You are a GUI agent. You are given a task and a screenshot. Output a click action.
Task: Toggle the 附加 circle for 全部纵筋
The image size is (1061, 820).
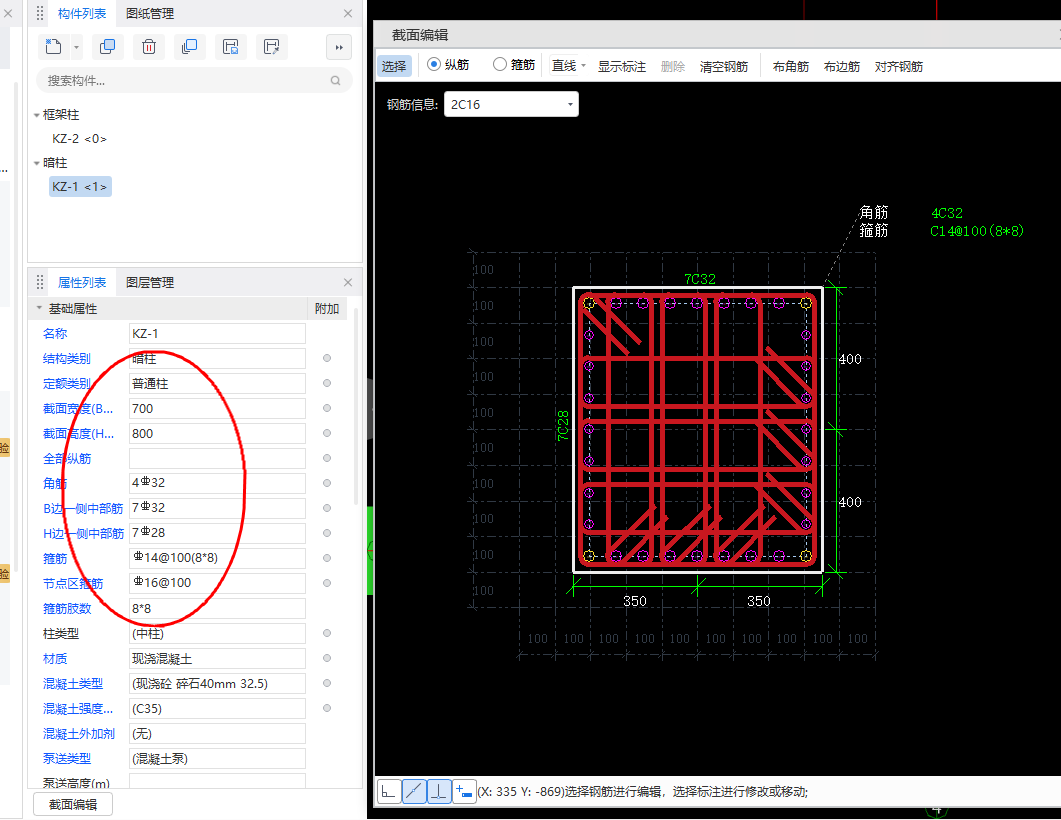pos(327,458)
